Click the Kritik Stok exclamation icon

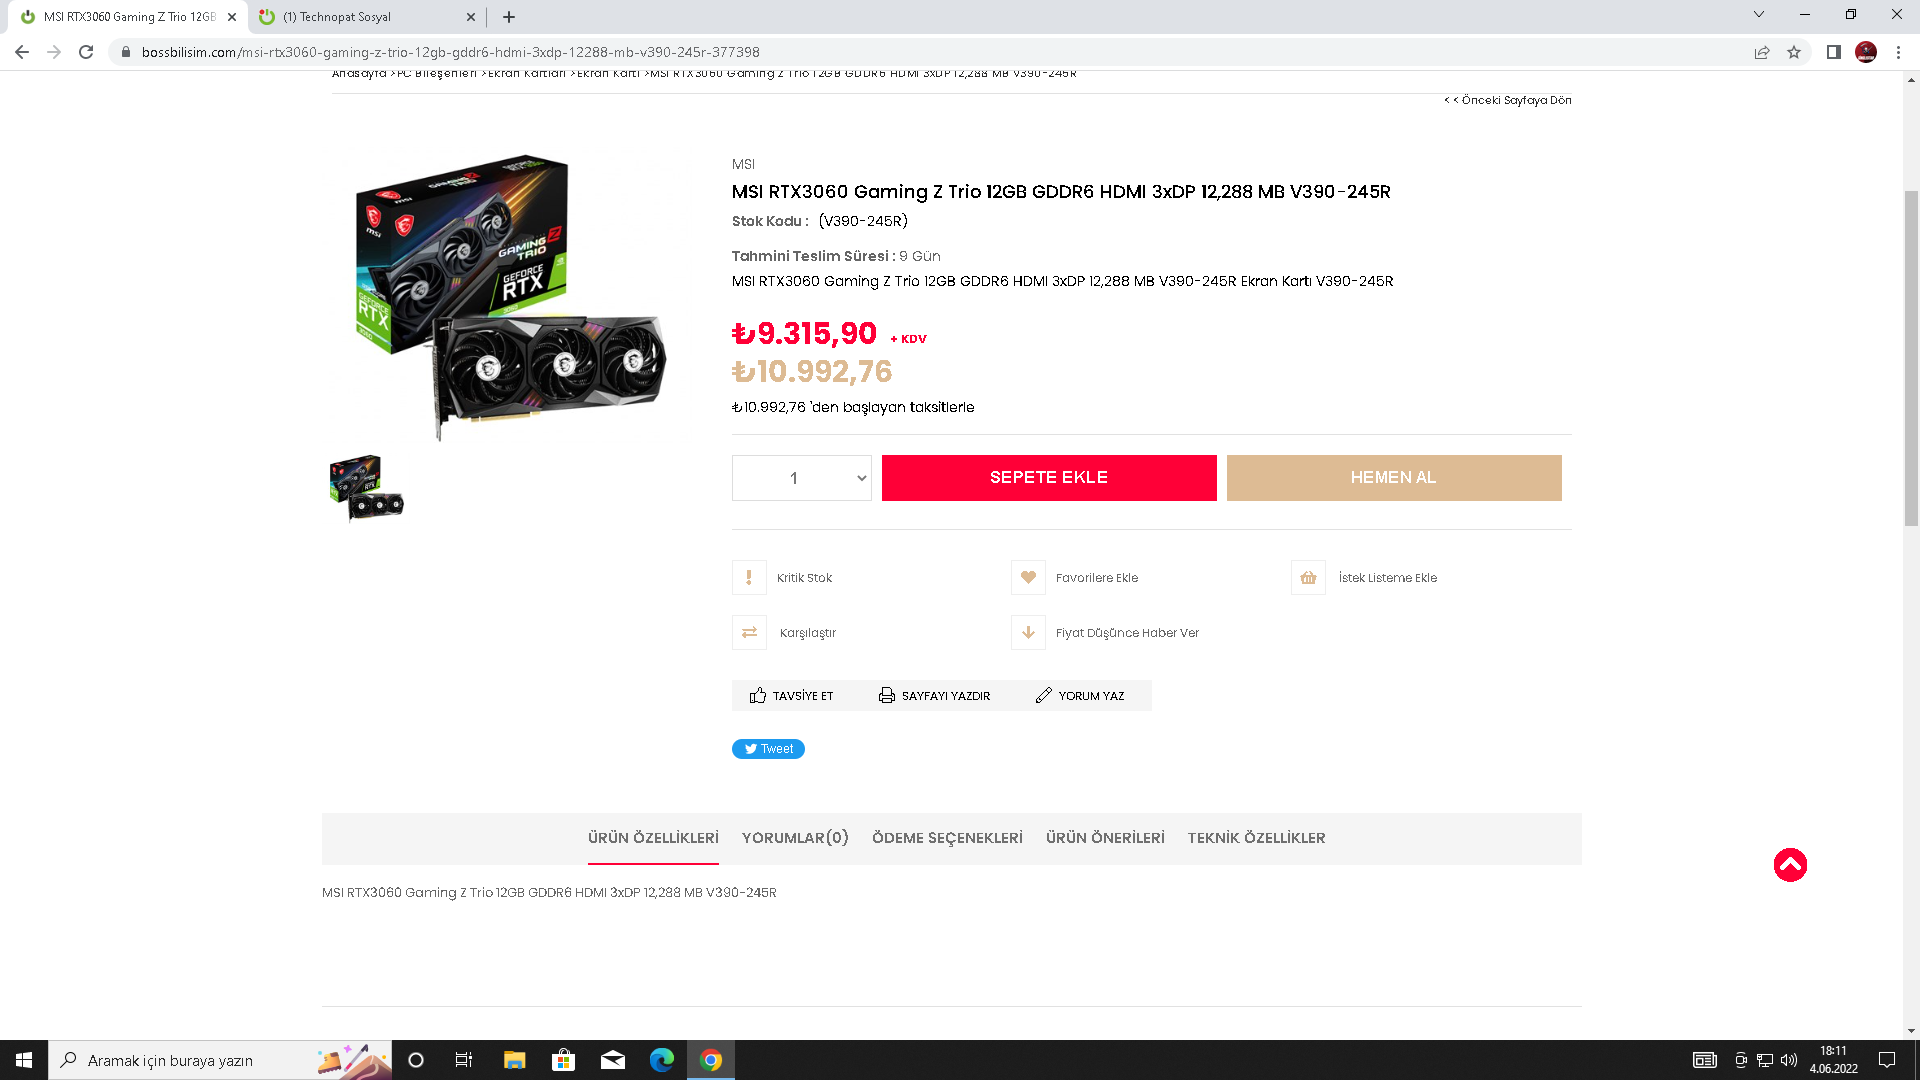pos(749,578)
